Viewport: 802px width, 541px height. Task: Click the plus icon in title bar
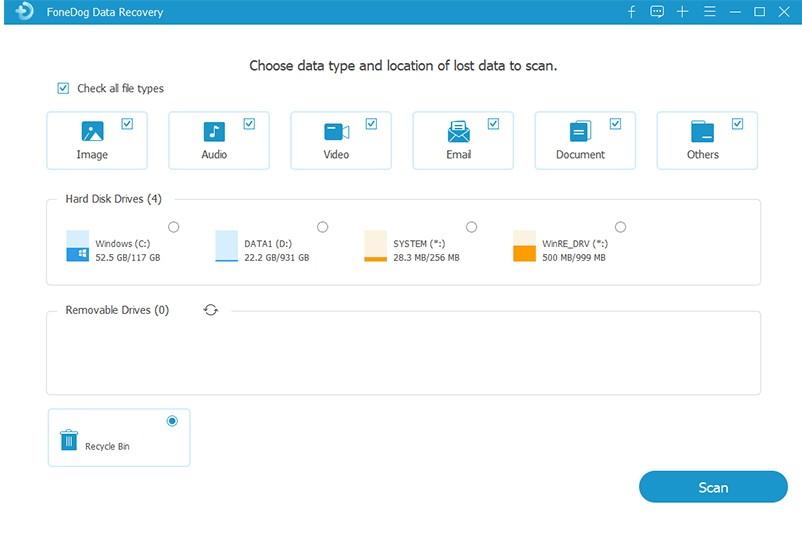[682, 11]
